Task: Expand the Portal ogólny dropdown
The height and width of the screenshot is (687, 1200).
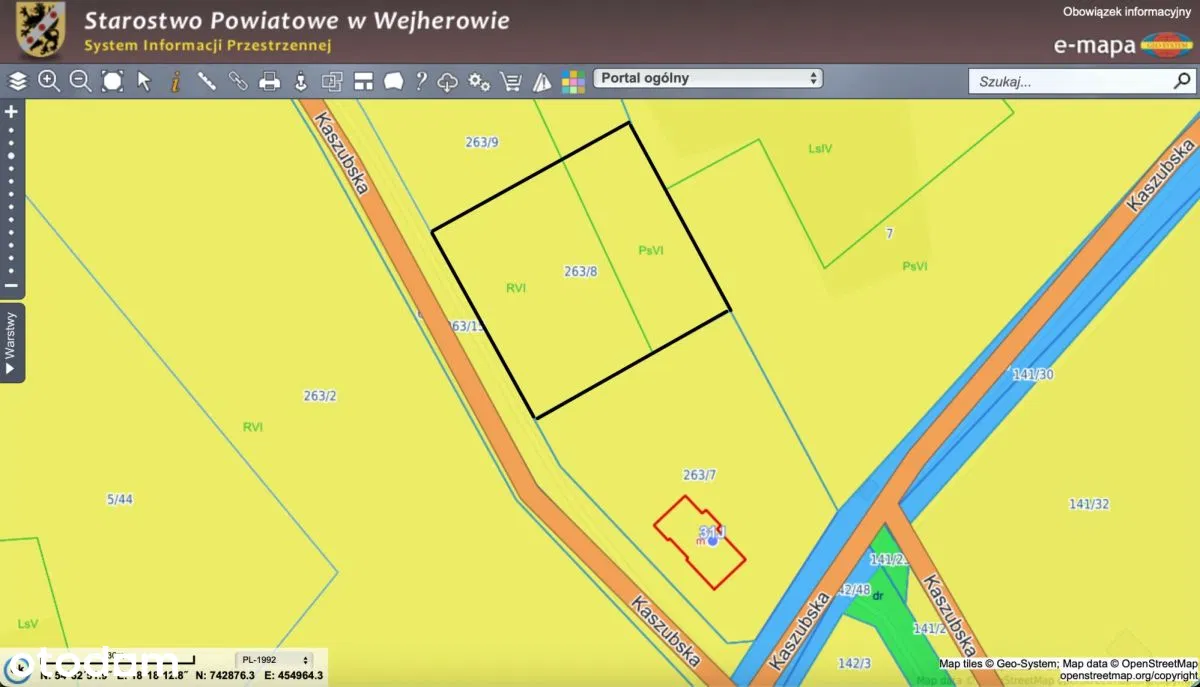Action: pos(708,78)
